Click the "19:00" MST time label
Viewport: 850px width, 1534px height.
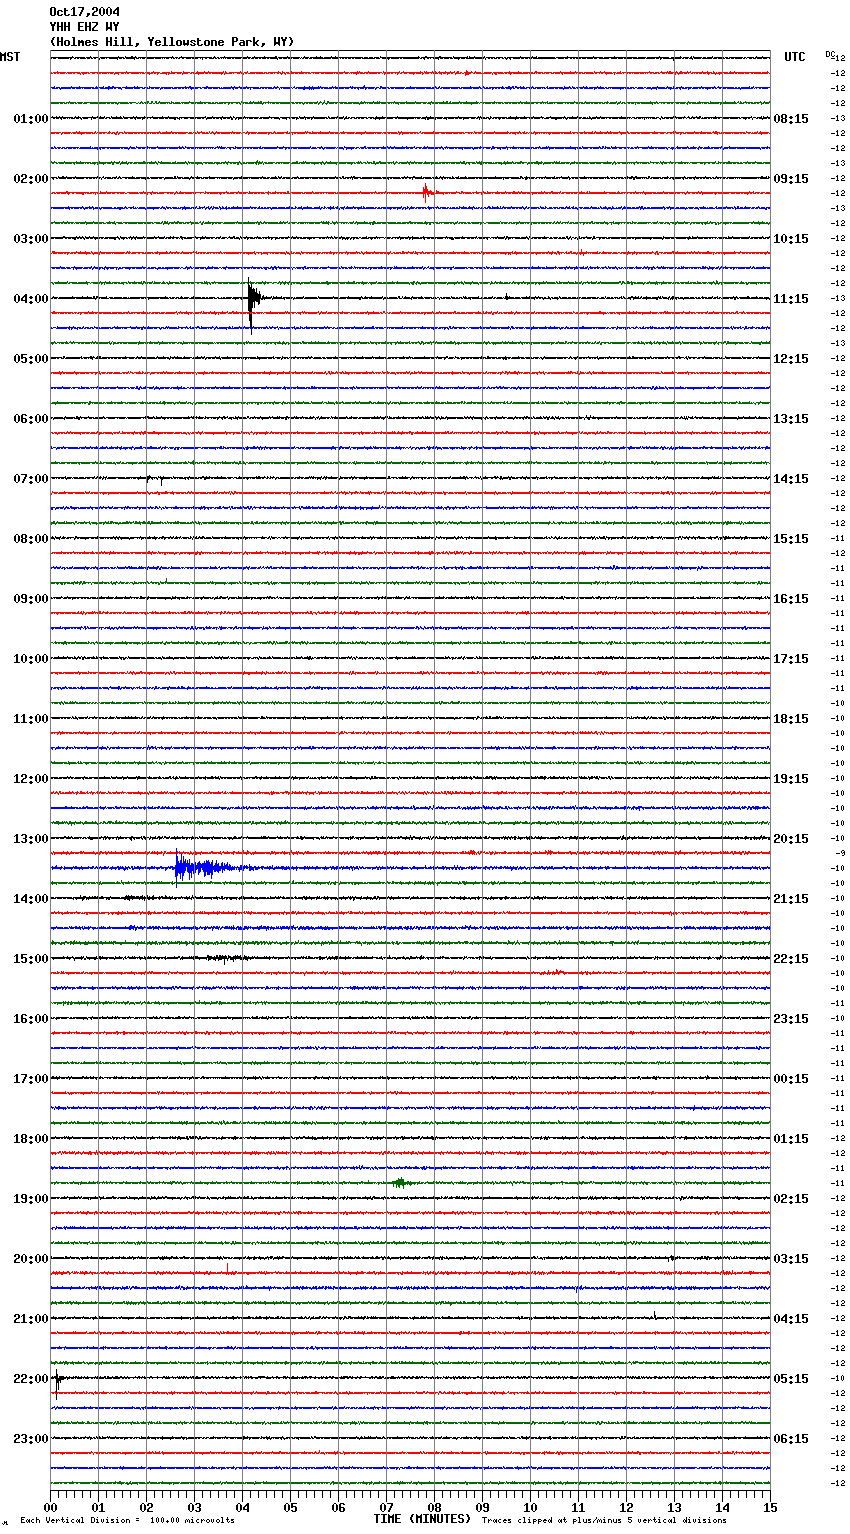31,1199
